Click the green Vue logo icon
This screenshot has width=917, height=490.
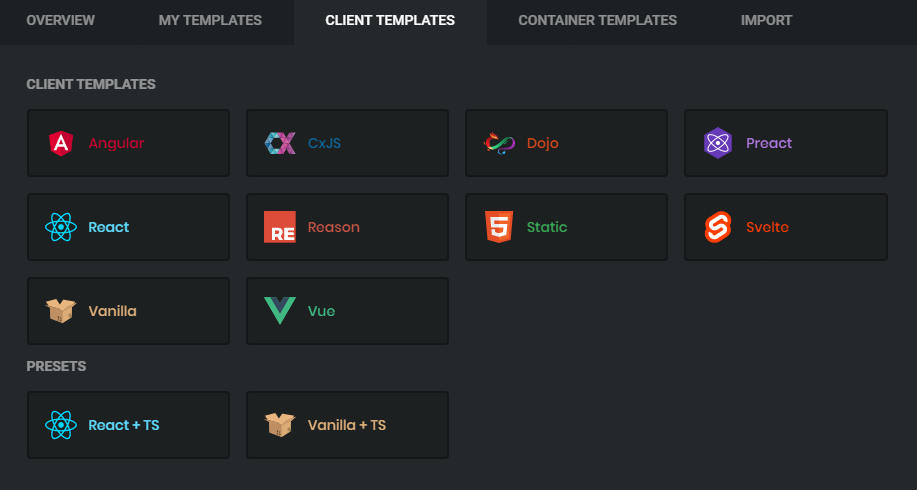pyautogui.click(x=280, y=311)
